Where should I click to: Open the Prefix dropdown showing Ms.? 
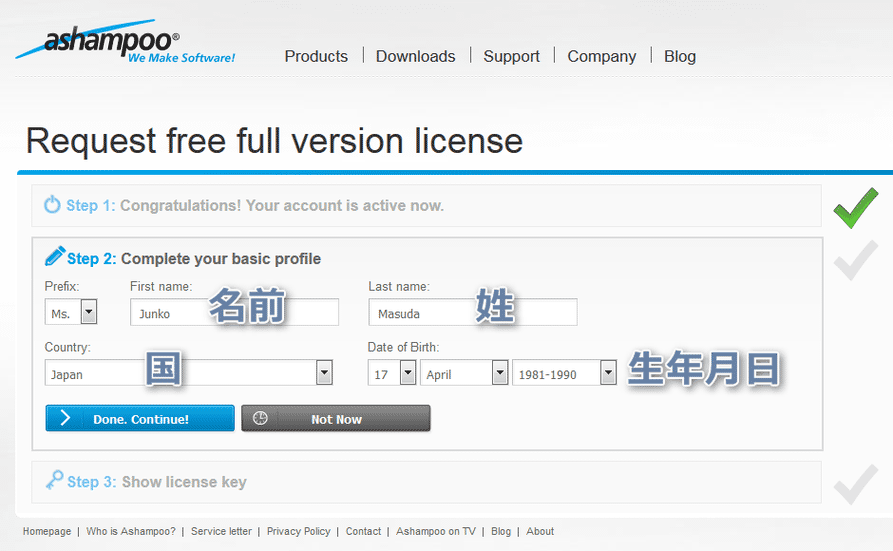[71, 312]
